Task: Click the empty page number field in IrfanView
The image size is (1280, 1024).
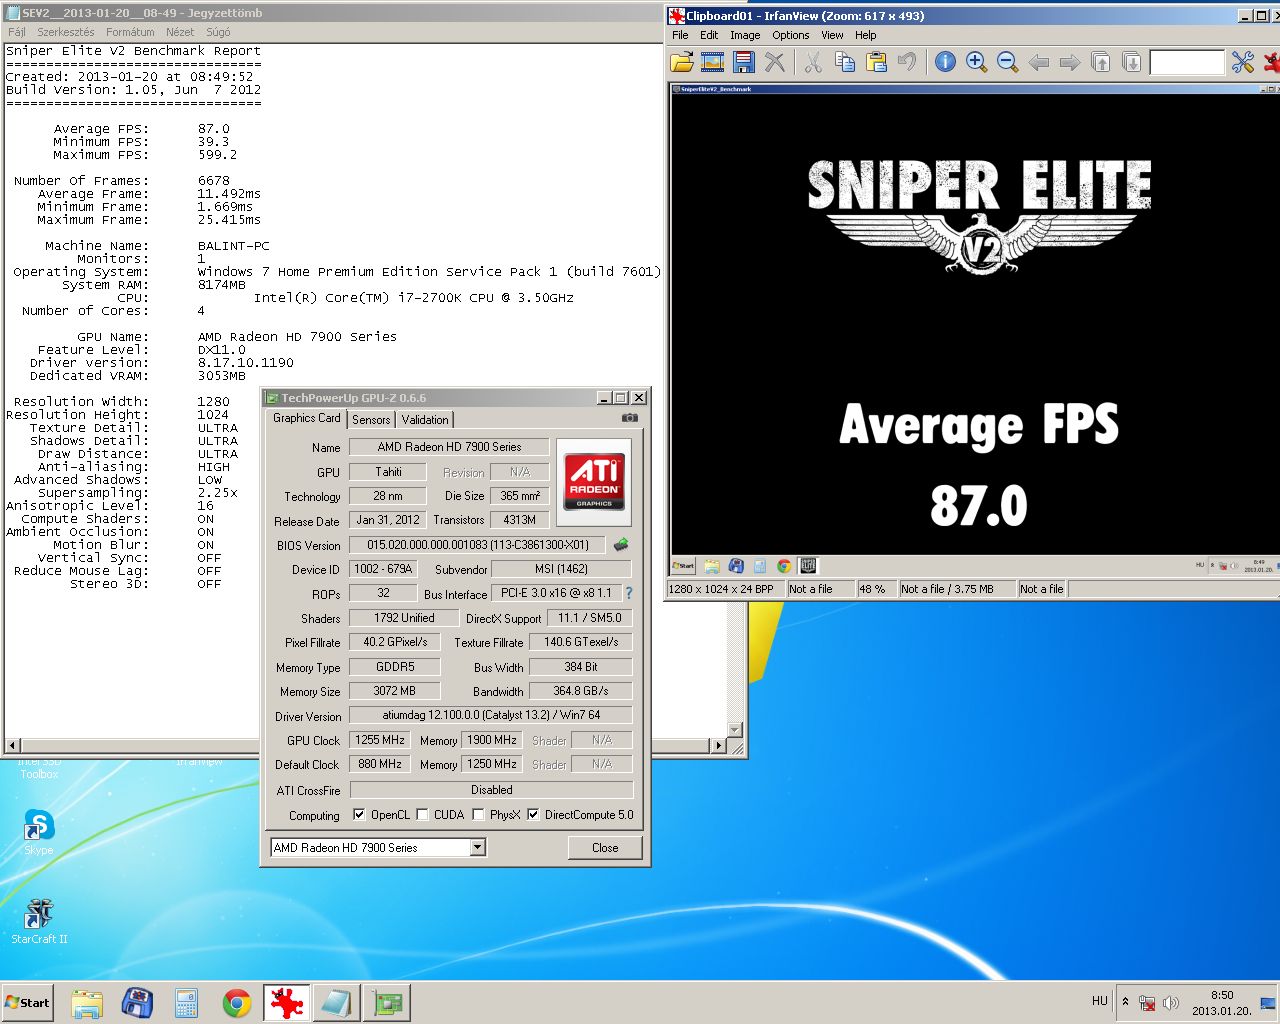Action: (1187, 62)
